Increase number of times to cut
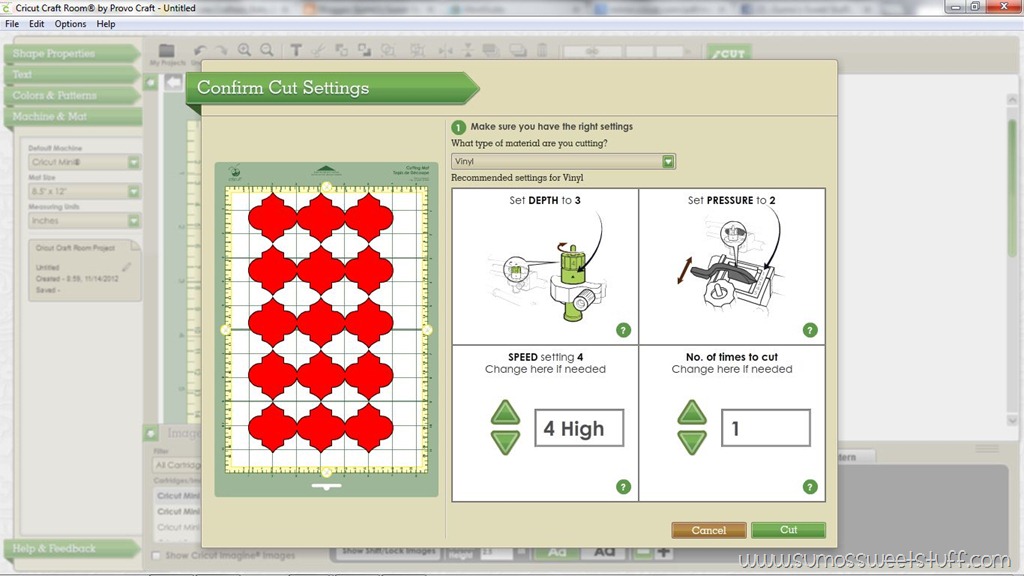This screenshot has height=576, width=1024. click(692, 413)
